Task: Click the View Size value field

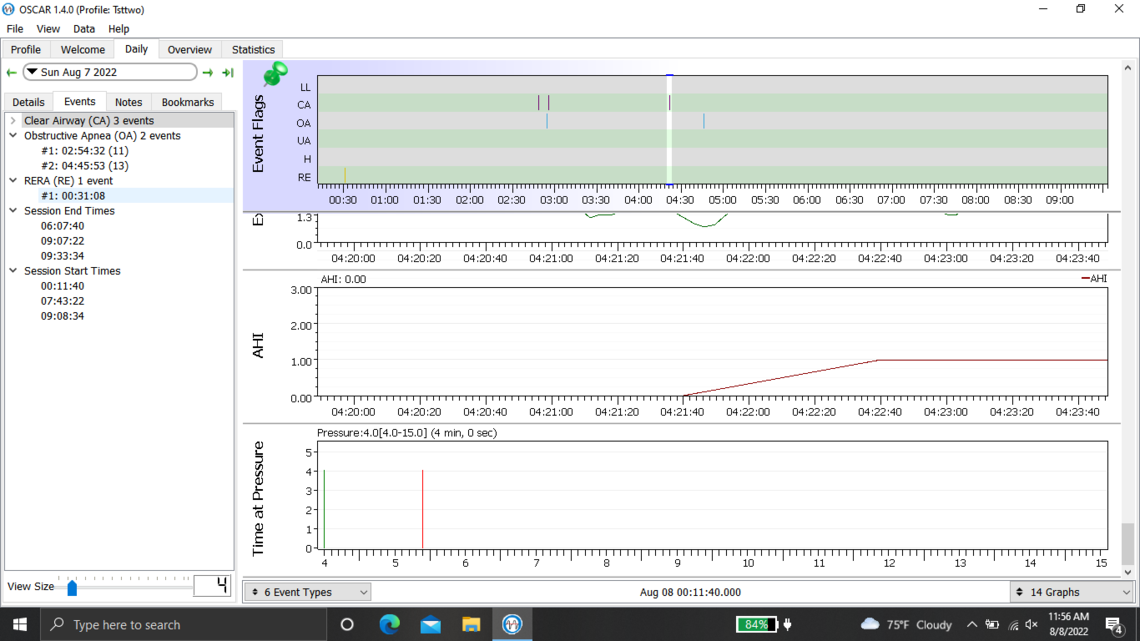Action: coord(212,586)
